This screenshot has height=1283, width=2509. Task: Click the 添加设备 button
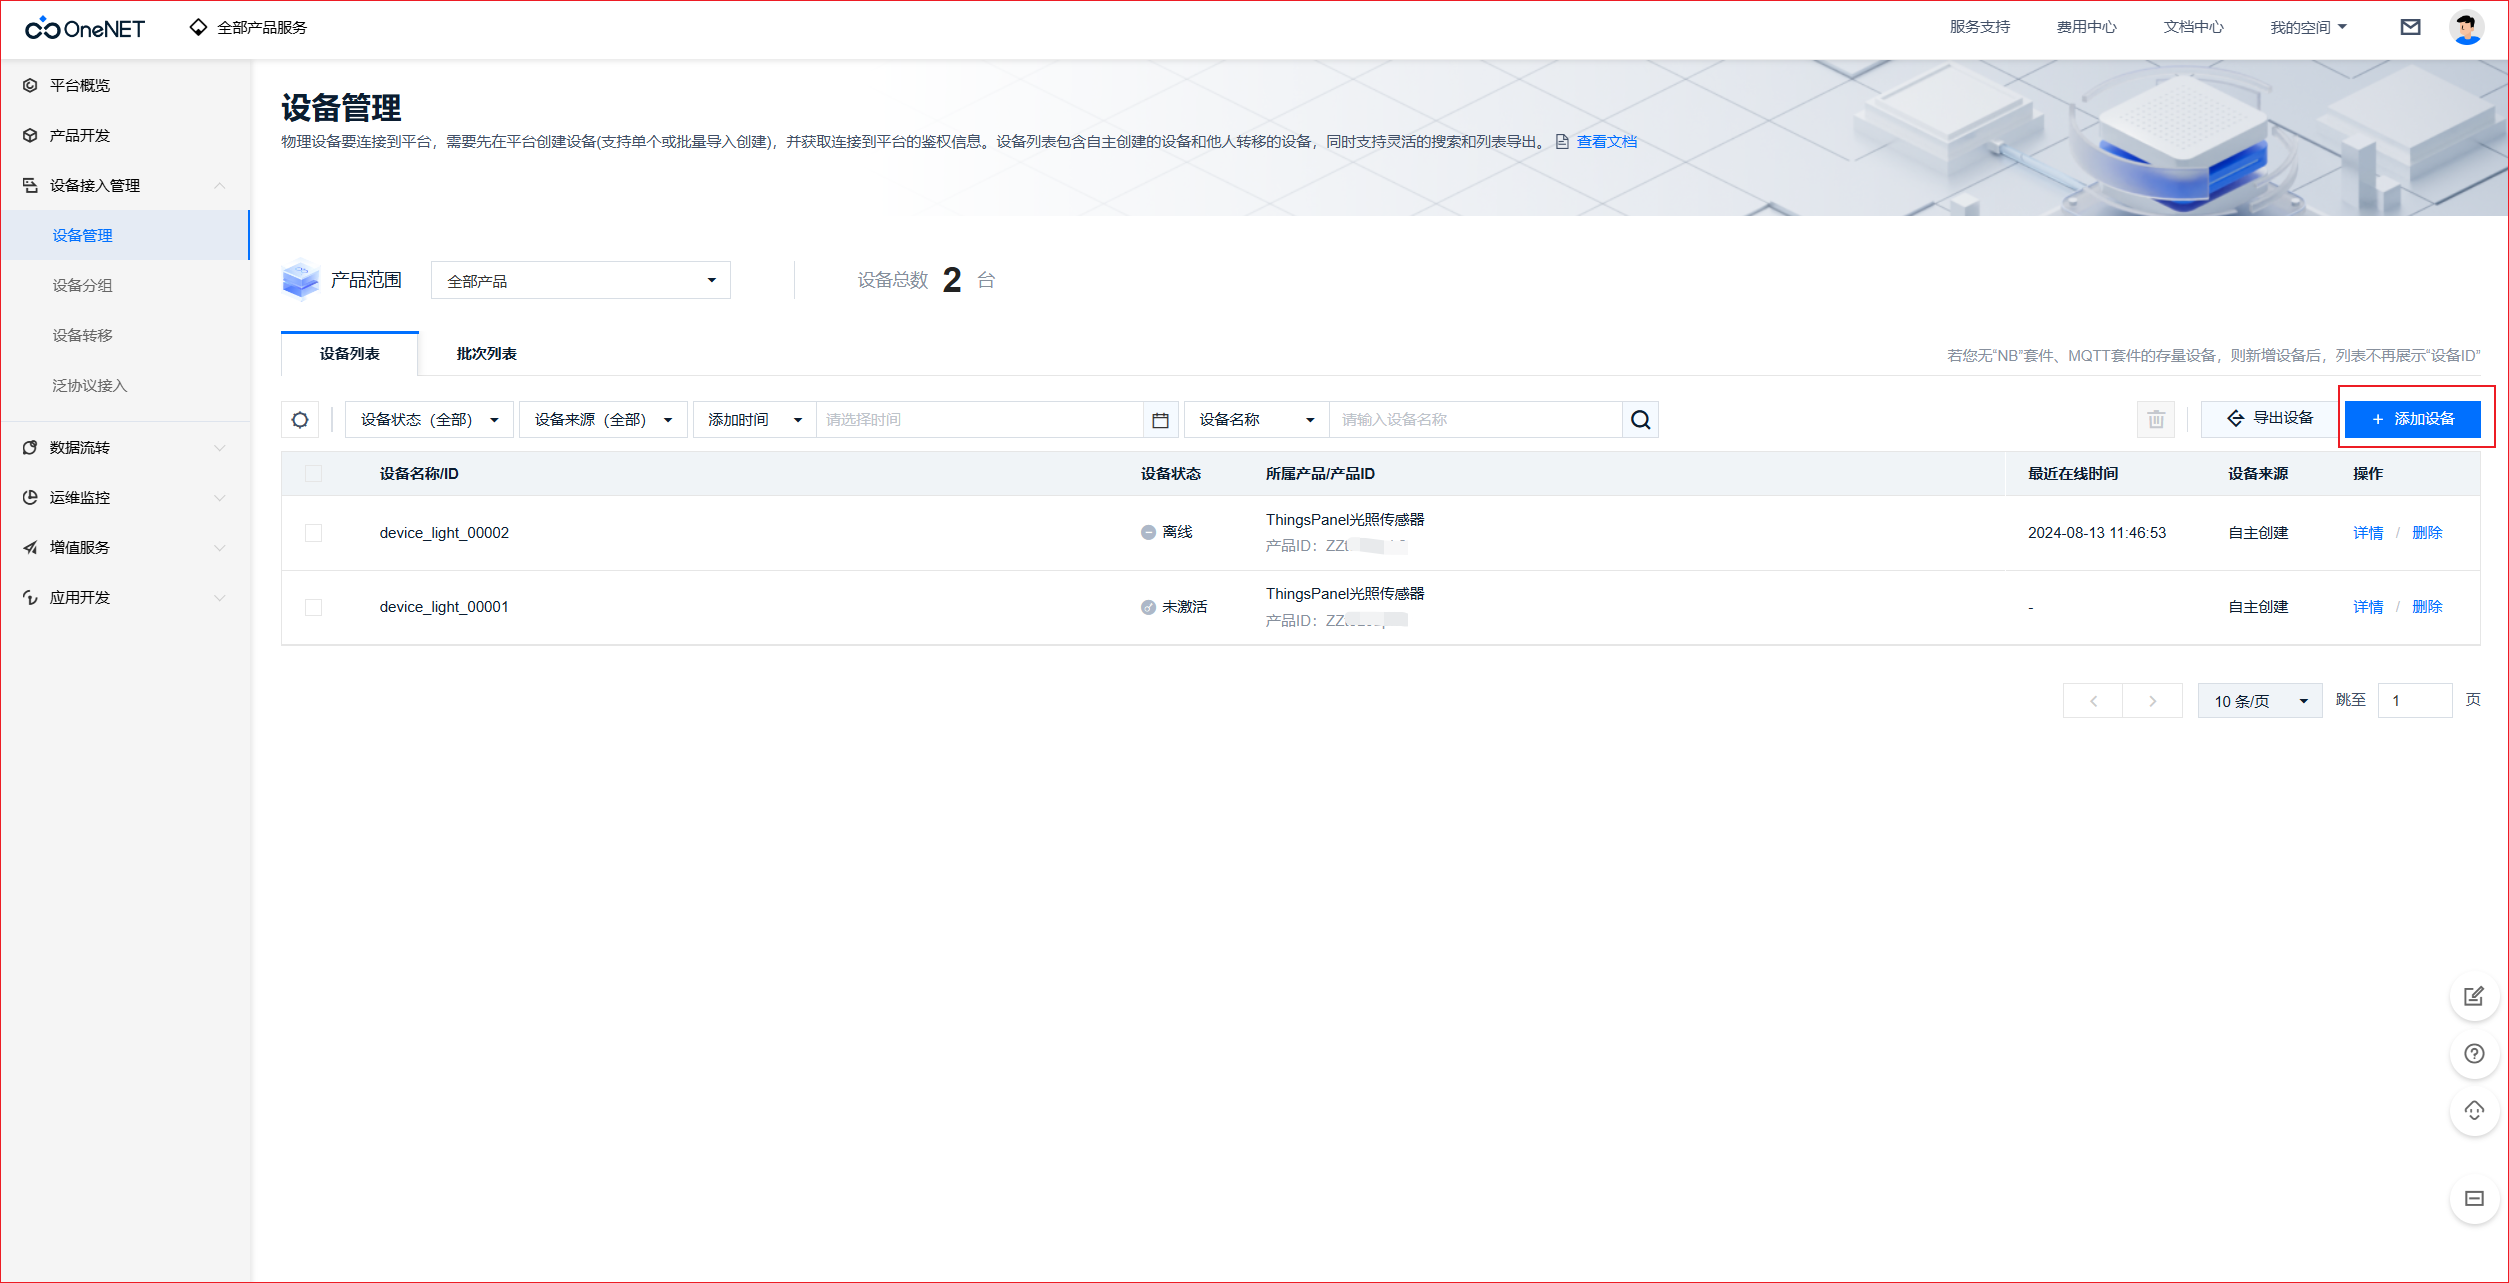(x=2412, y=419)
